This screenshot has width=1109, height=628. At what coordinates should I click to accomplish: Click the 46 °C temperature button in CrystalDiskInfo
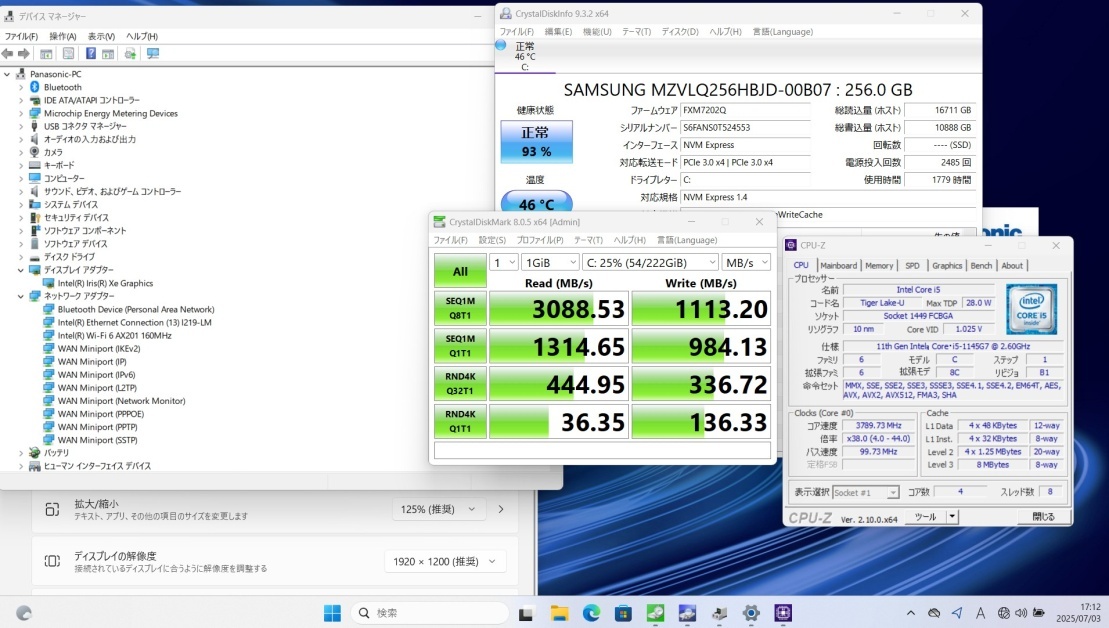click(536, 202)
